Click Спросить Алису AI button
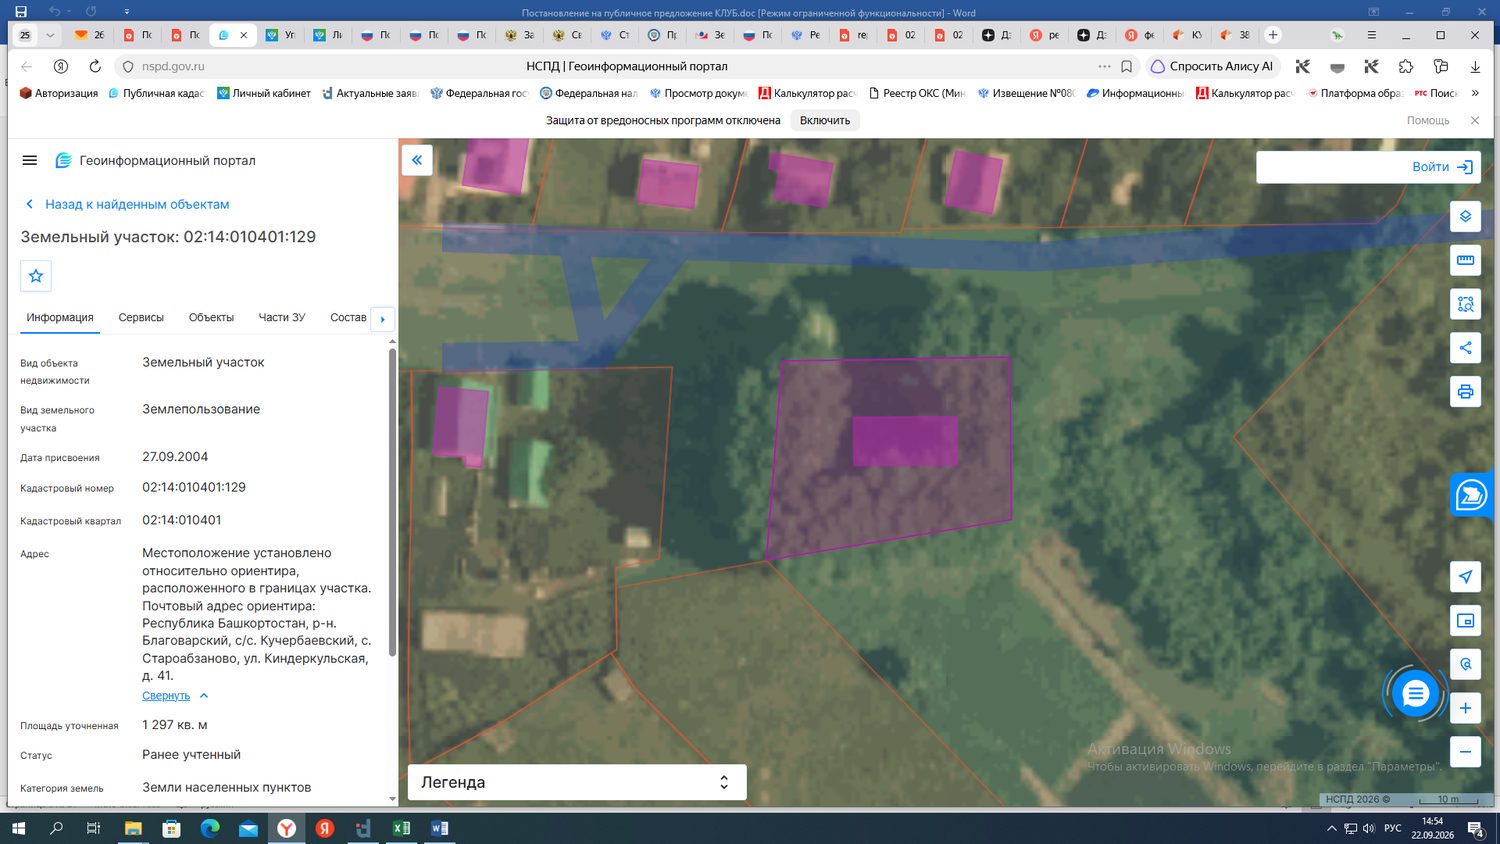 coord(1212,66)
